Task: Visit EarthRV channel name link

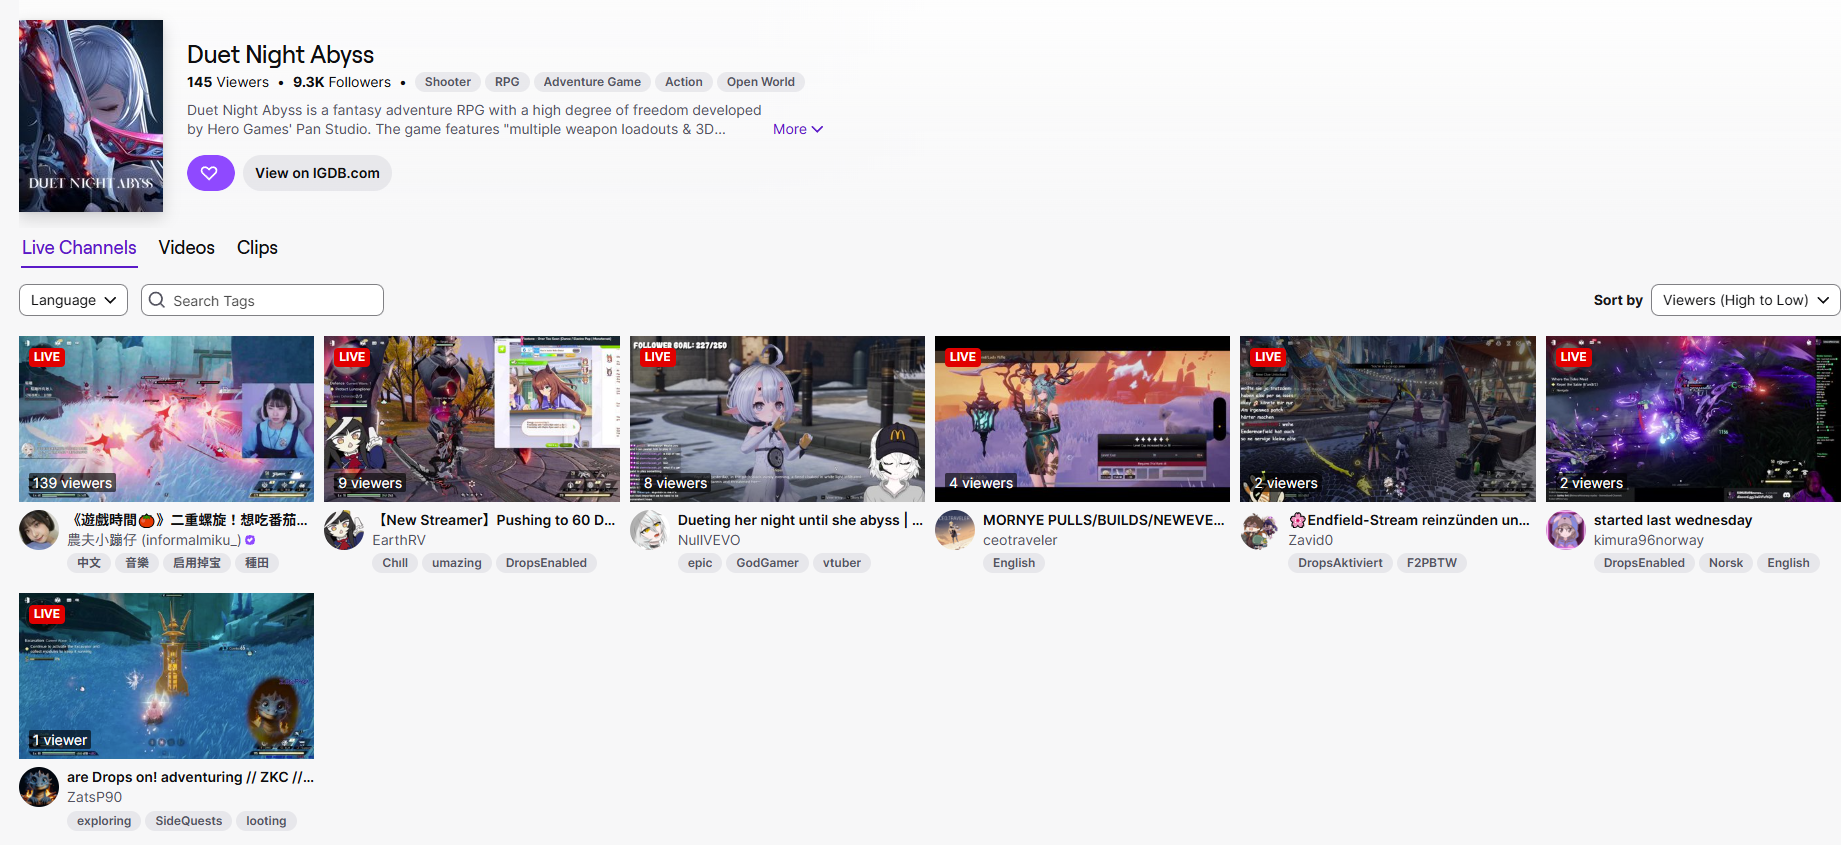Action: tap(399, 540)
